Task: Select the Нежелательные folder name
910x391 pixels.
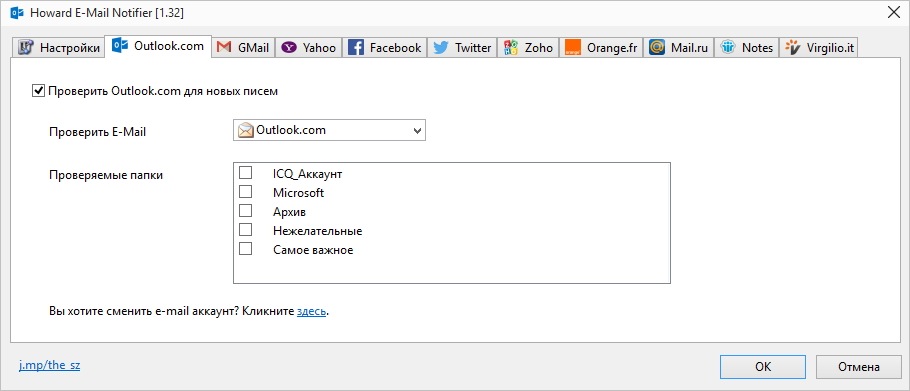Action: (317, 231)
